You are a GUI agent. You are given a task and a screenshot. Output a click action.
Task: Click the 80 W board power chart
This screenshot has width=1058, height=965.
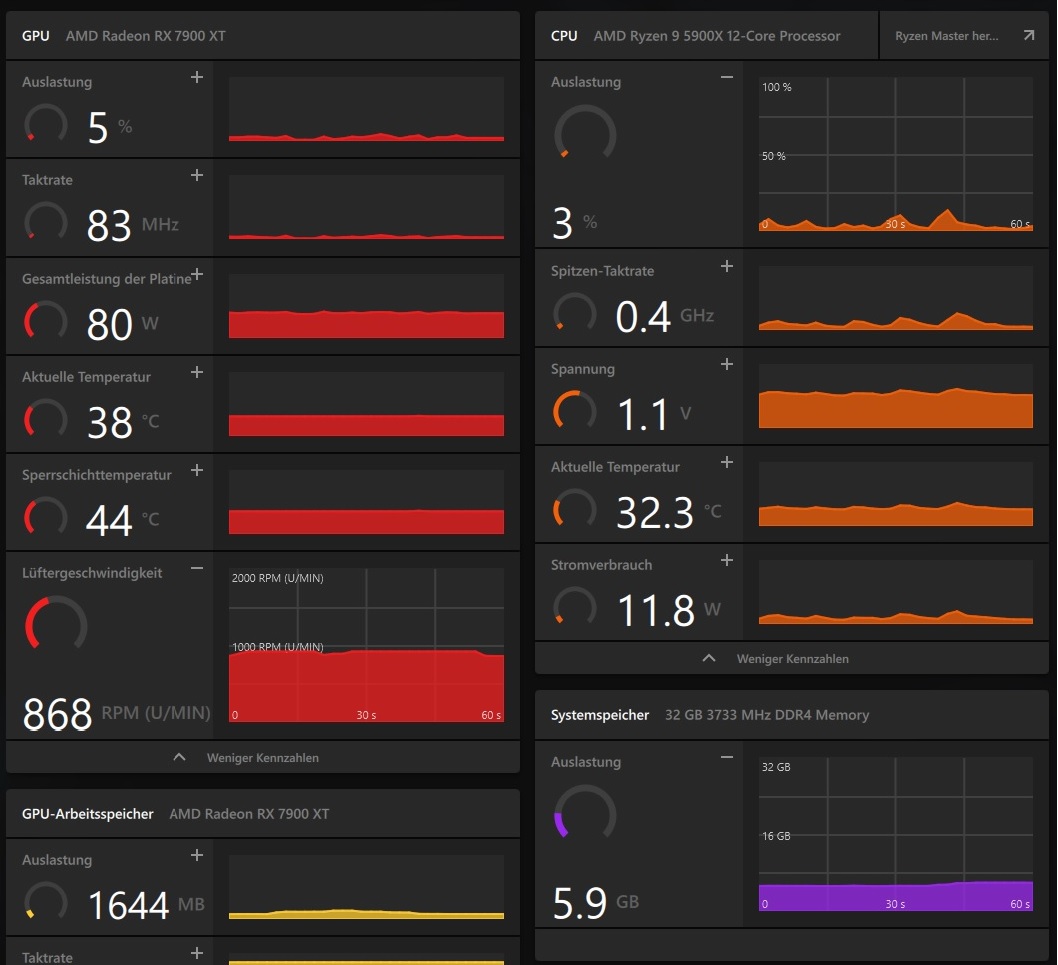pos(366,306)
